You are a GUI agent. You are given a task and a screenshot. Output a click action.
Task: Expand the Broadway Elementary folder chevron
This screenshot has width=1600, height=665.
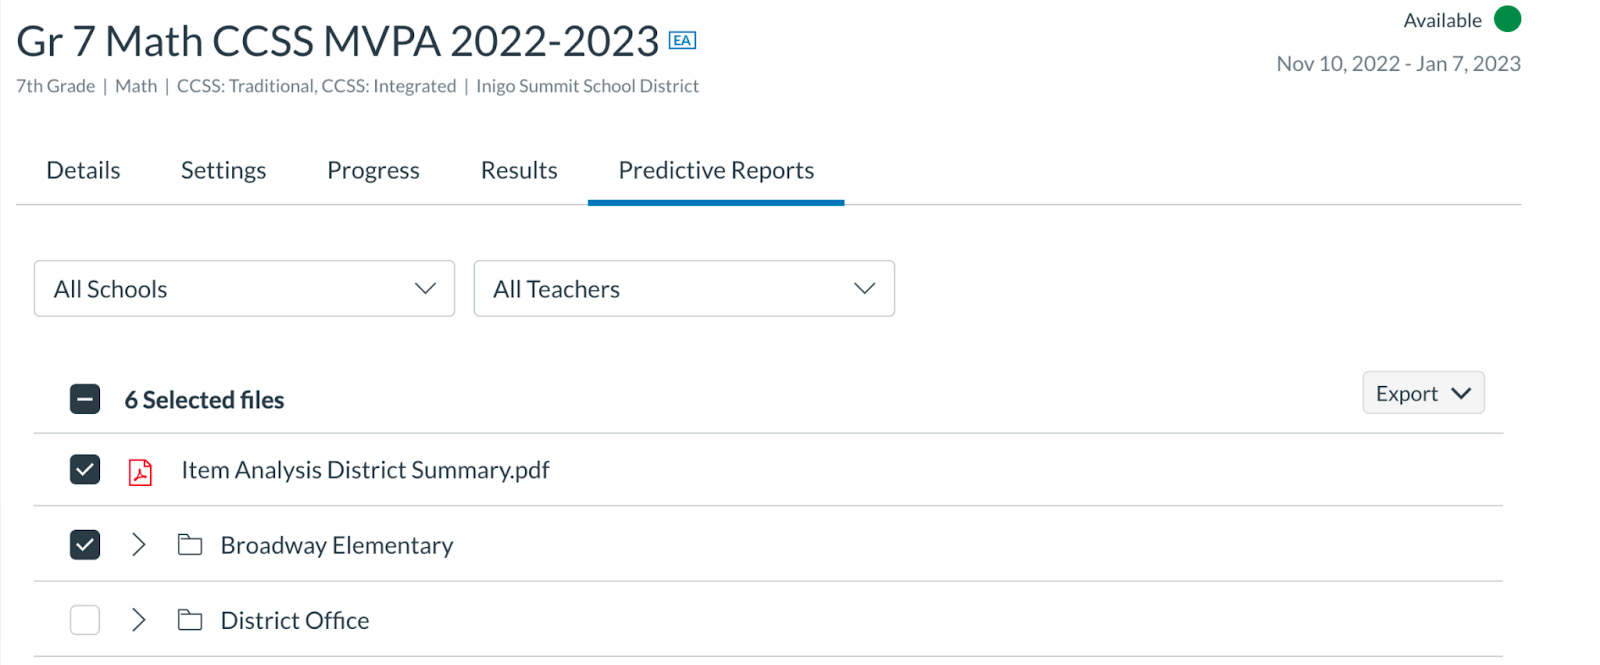(139, 545)
